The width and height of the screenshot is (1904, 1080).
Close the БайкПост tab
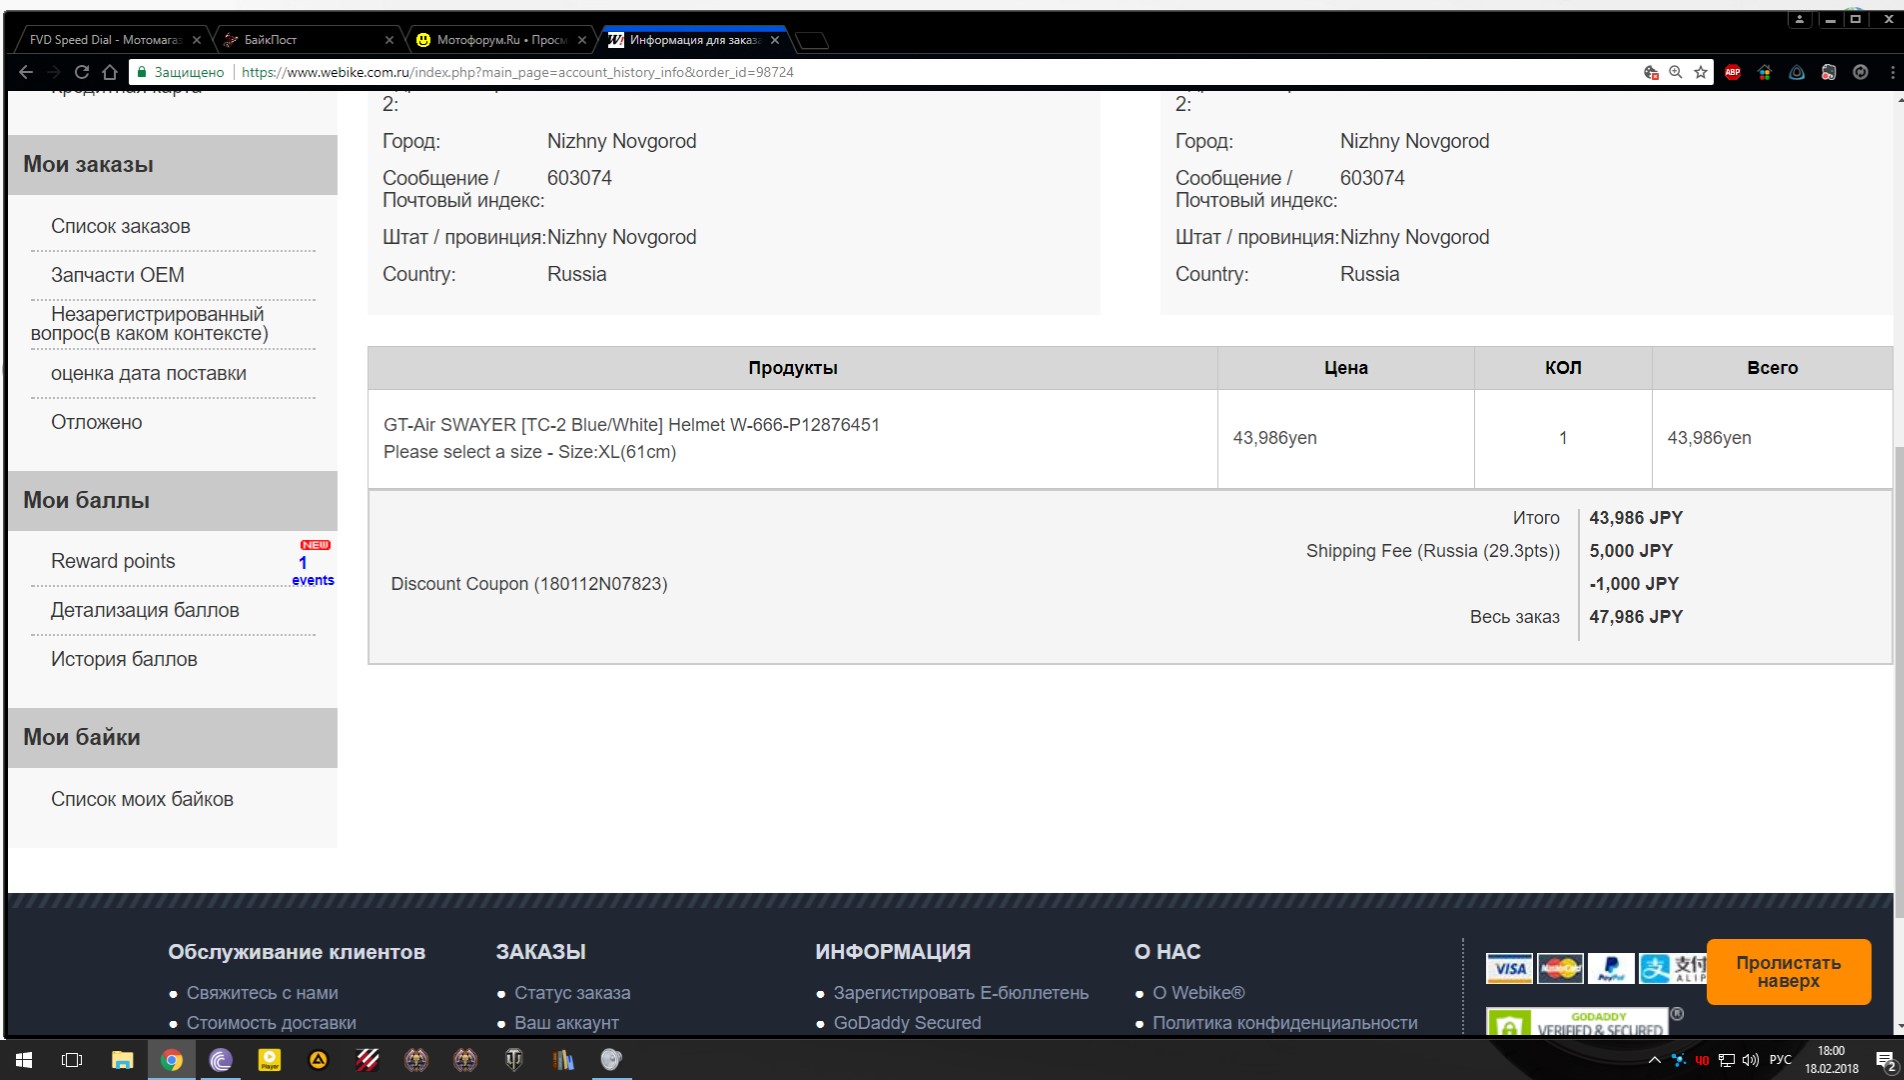tap(389, 40)
